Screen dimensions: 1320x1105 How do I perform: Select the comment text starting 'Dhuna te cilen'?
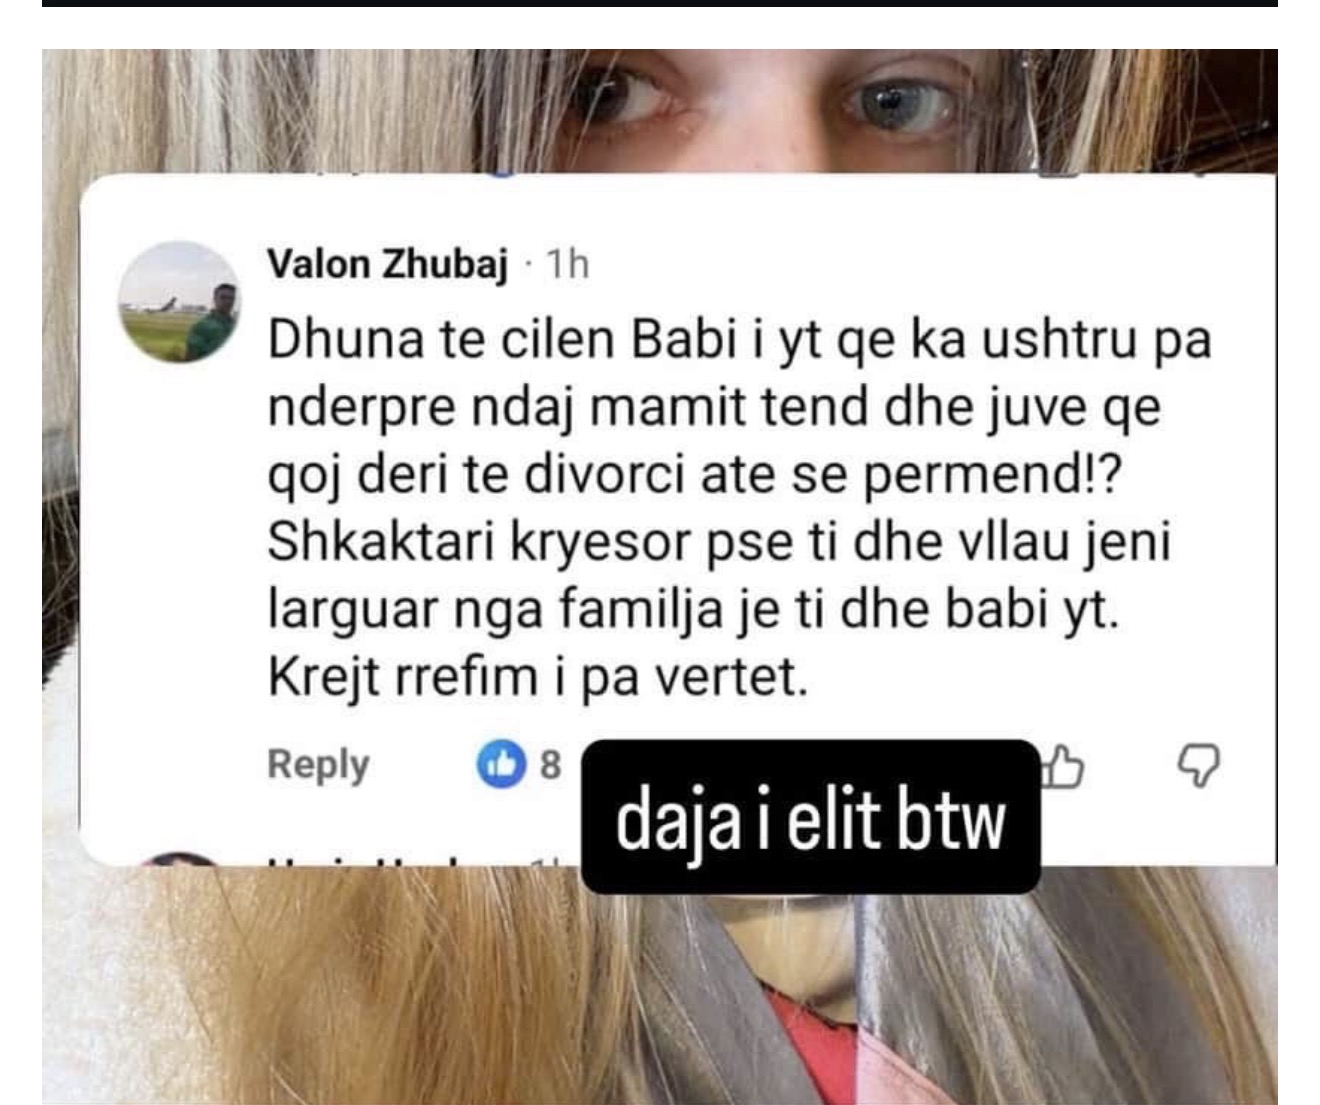(739, 509)
